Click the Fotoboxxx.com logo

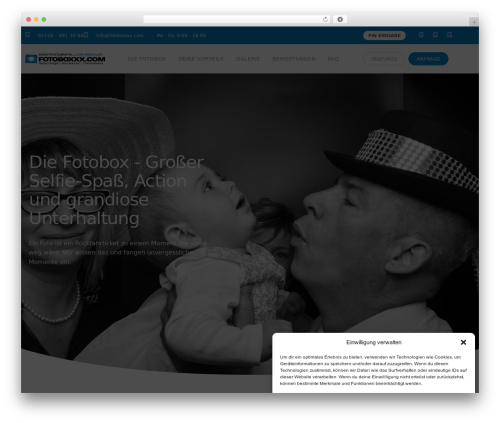click(65, 59)
